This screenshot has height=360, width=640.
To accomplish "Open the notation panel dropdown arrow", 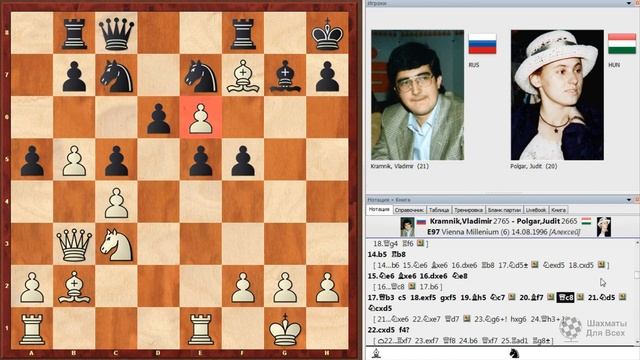I will click(629, 200).
